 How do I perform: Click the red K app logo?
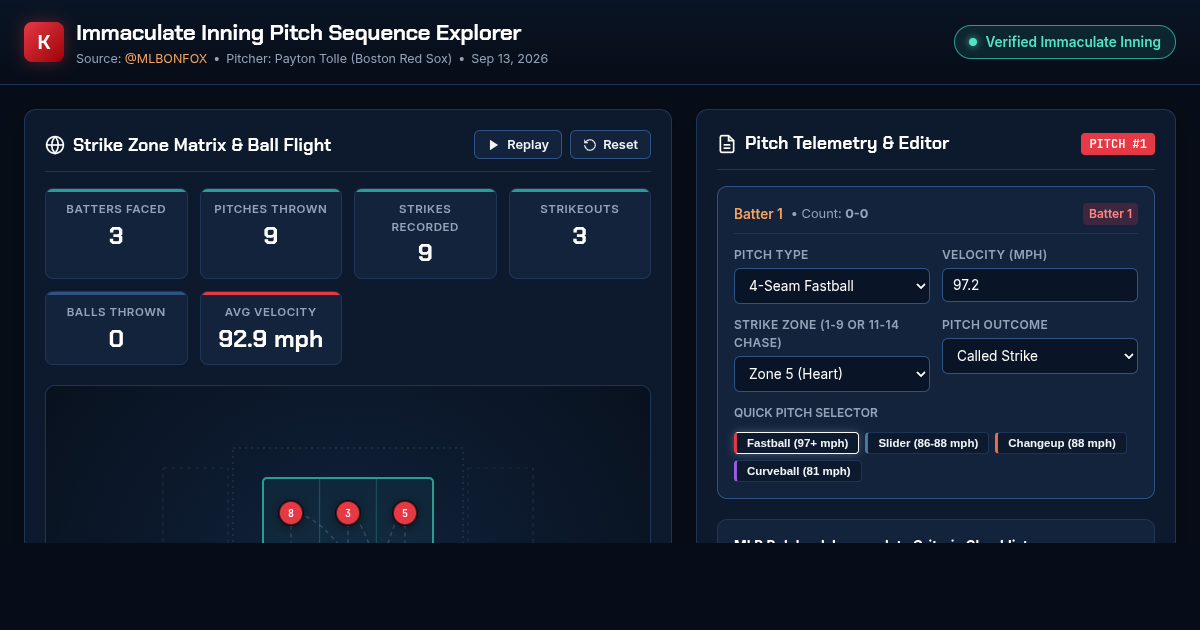click(44, 42)
